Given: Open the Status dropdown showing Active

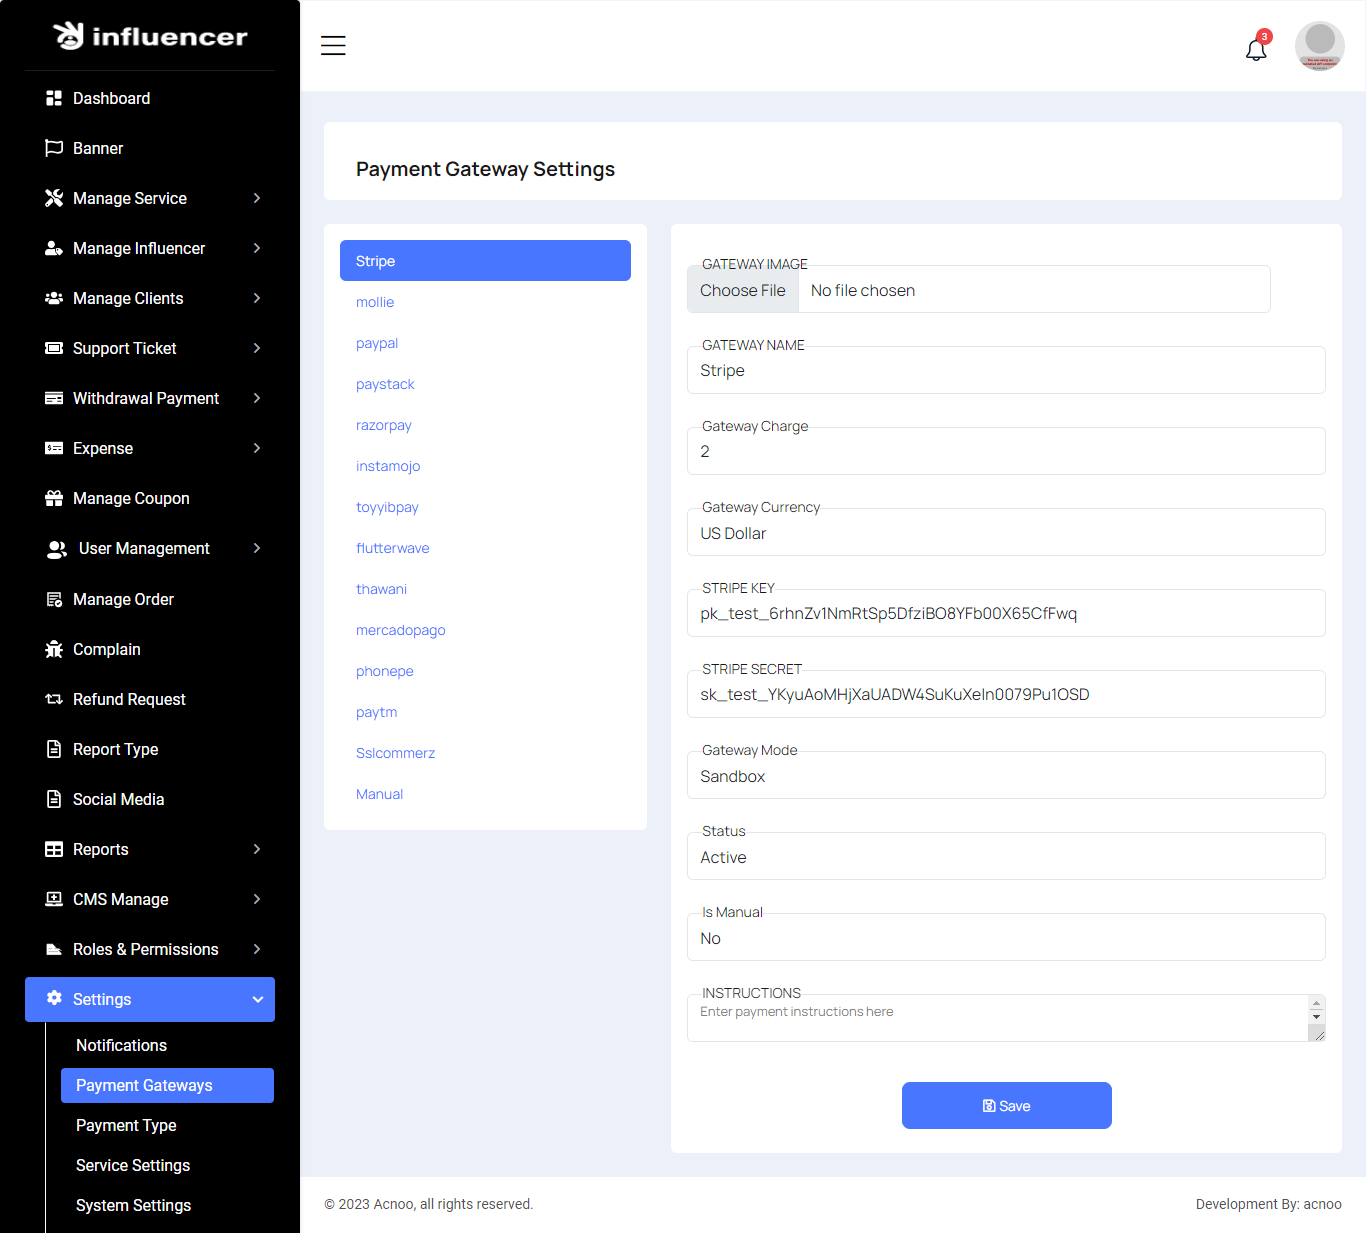Looking at the screenshot, I should [x=1006, y=857].
